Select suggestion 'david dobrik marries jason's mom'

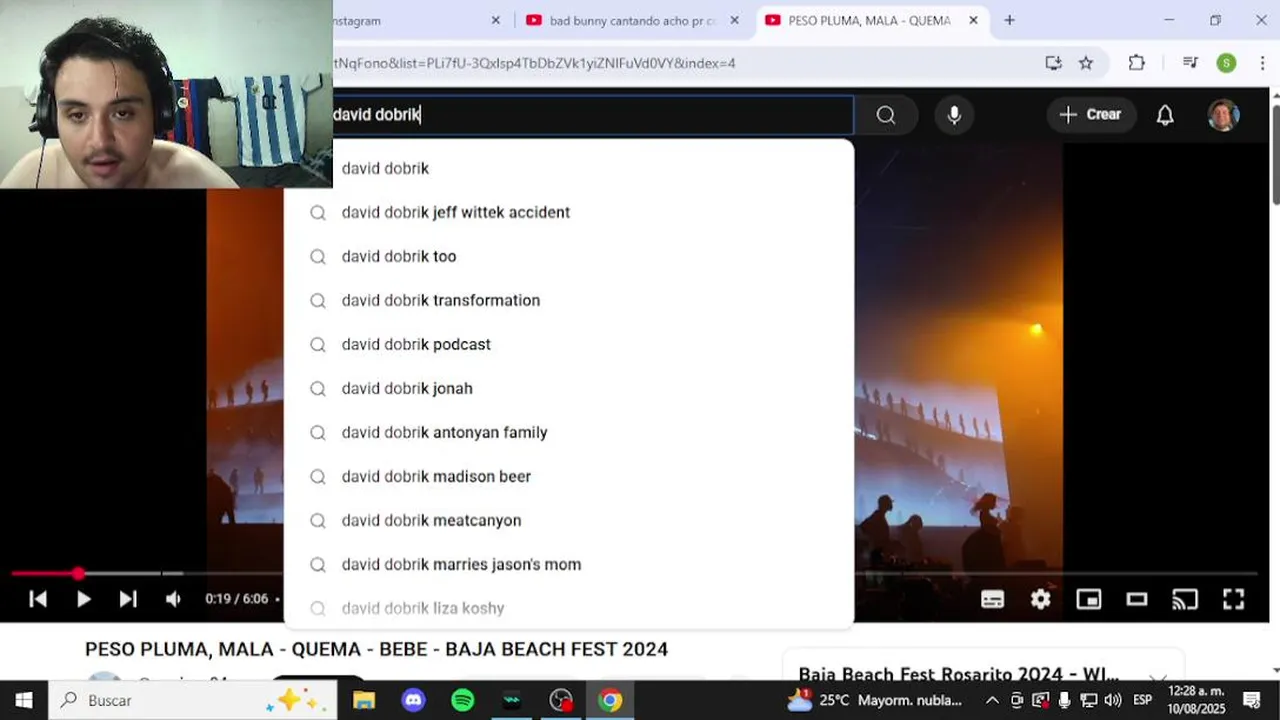(x=569, y=564)
